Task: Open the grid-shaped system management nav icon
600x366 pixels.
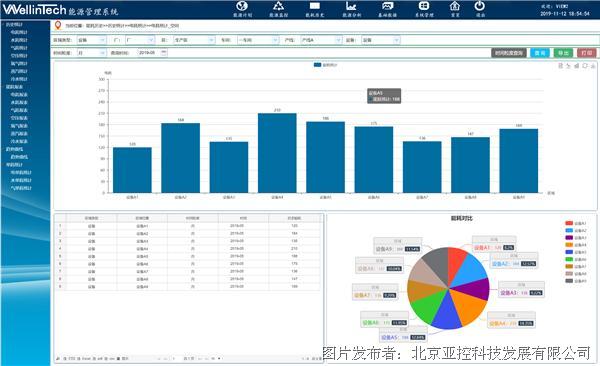Action: pyautogui.click(x=424, y=6)
